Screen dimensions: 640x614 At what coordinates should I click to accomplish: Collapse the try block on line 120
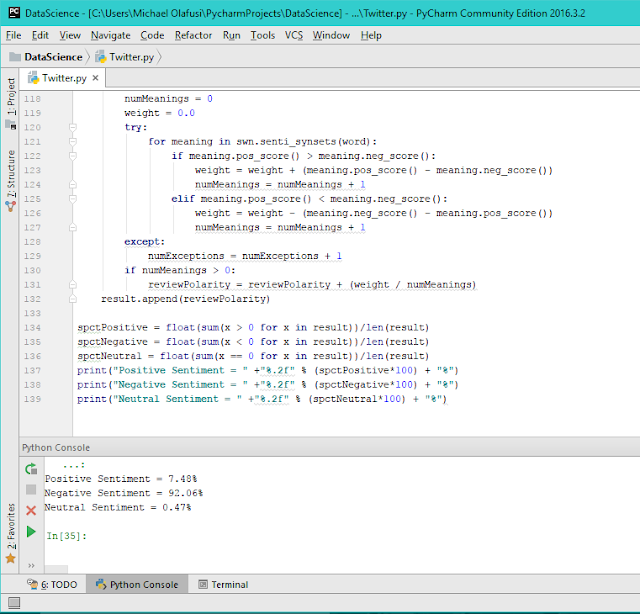73,127
